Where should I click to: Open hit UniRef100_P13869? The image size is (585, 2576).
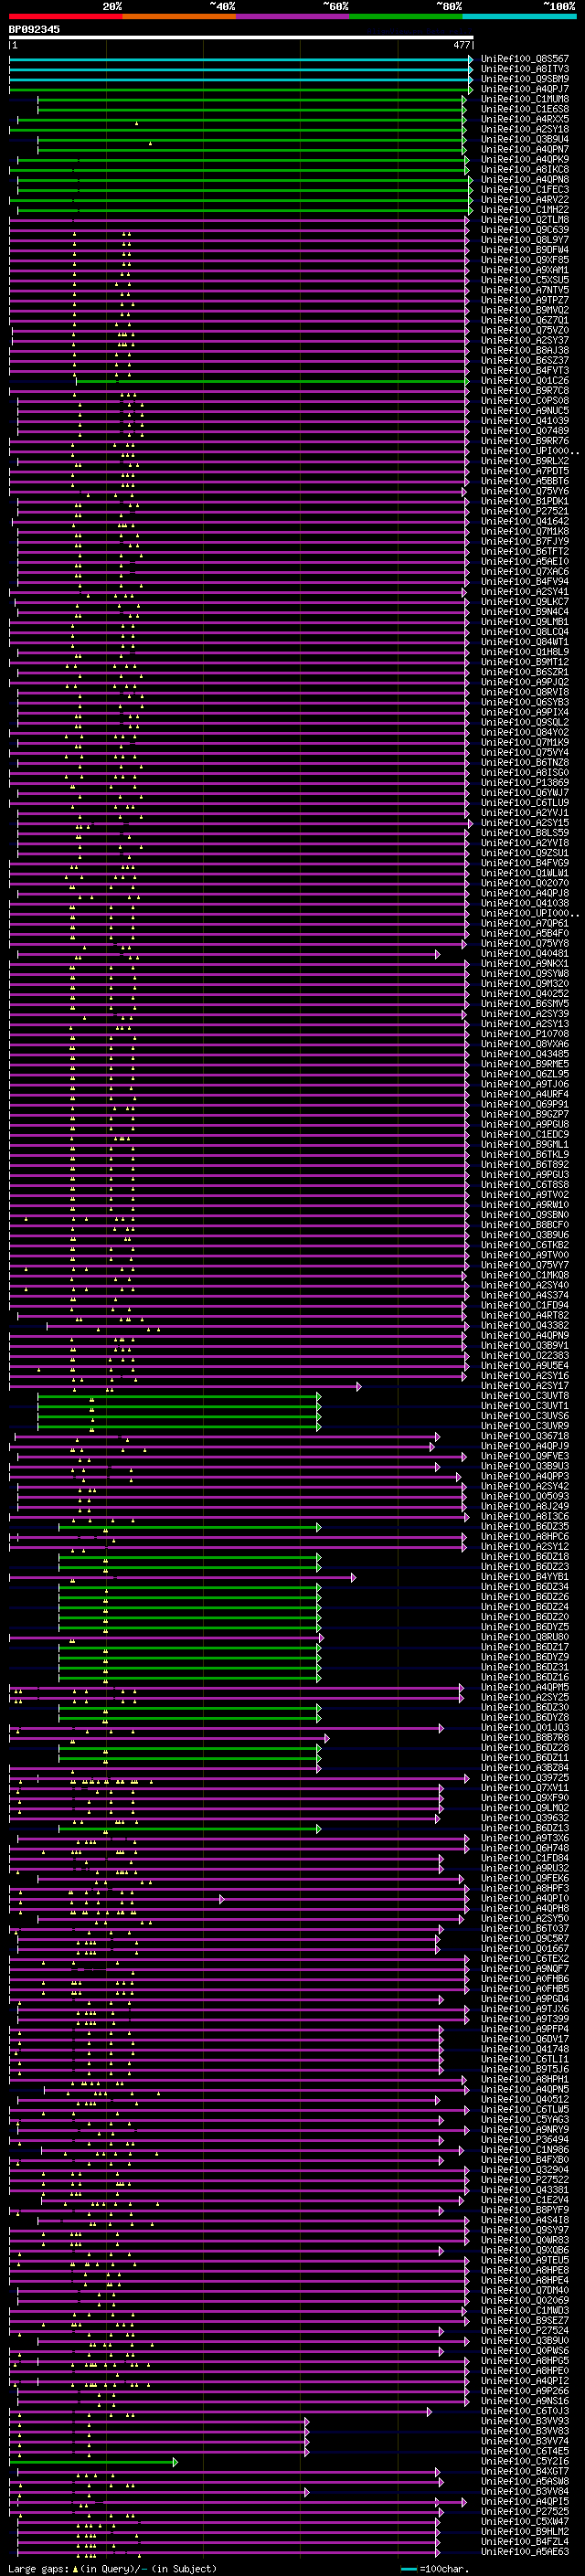click(x=525, y=782)
